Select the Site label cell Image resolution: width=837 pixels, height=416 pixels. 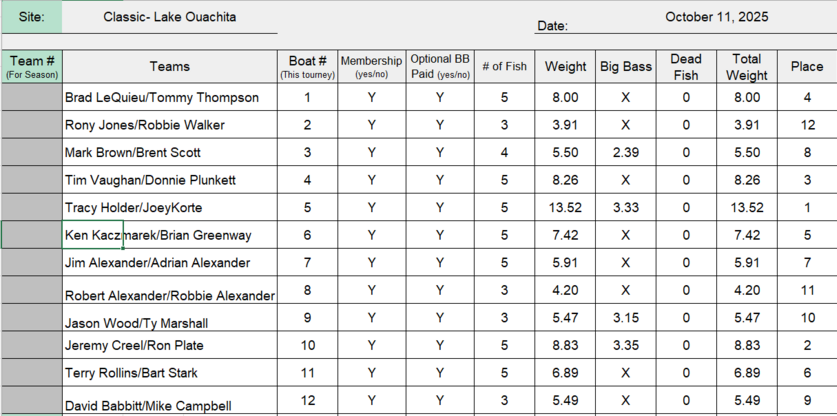(x=31, y=17)
